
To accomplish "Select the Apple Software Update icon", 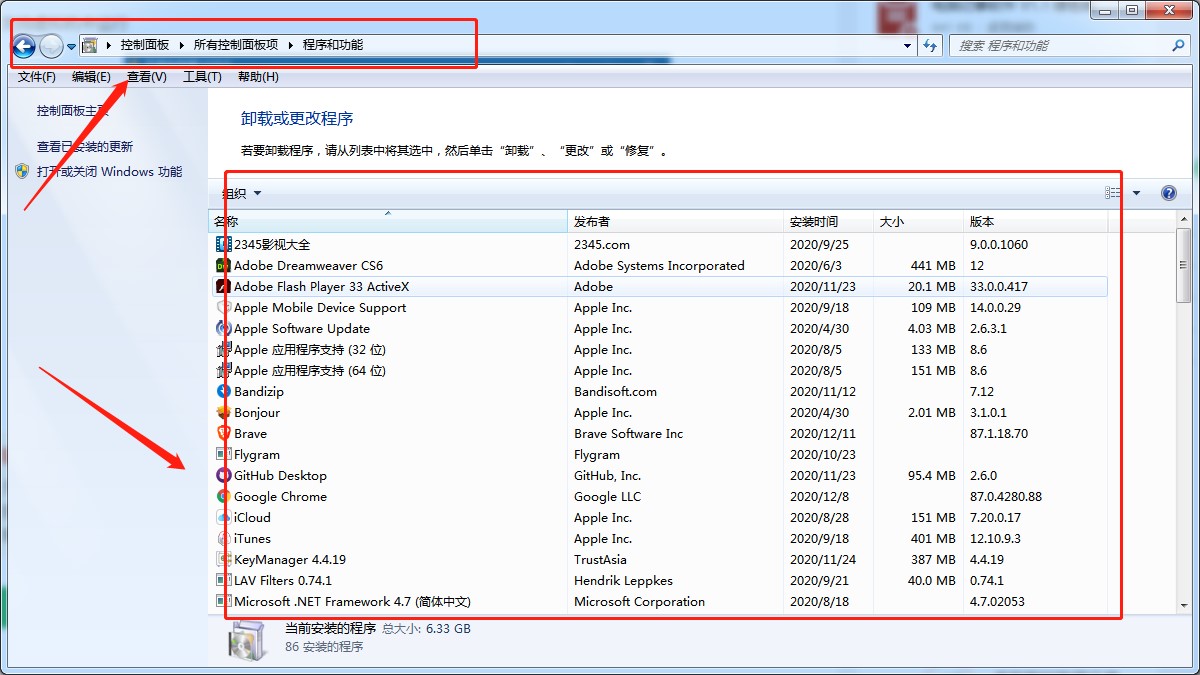I will [224, 328].
